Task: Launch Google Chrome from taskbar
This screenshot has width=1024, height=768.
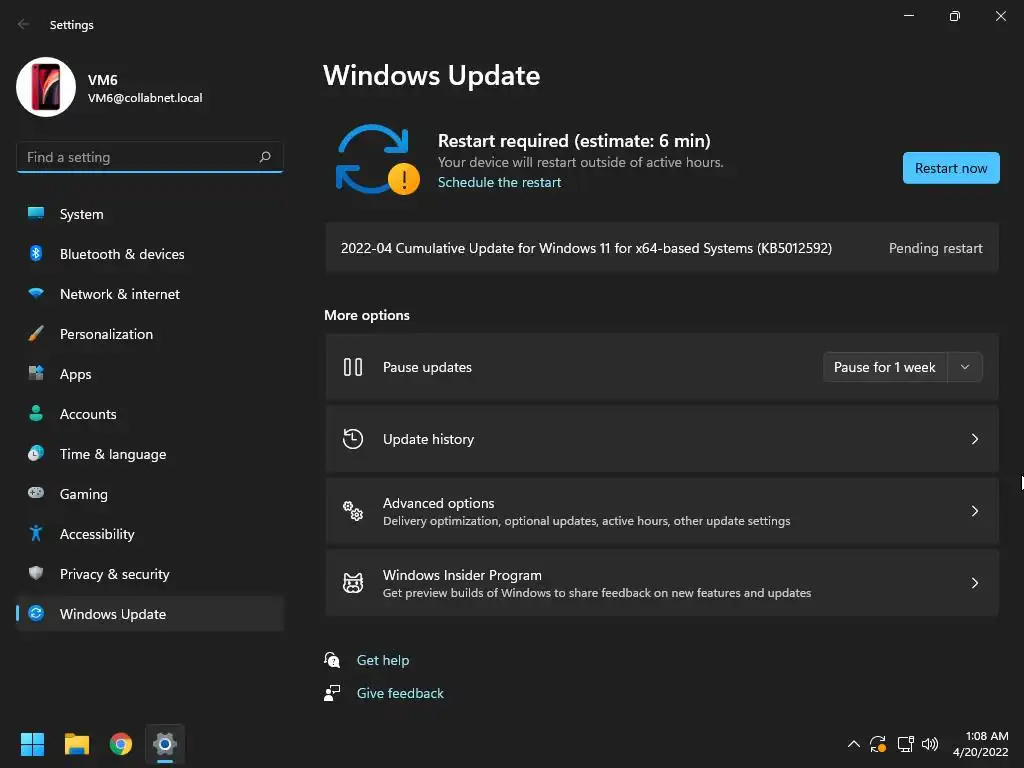Action: click(x=121, y=744)
